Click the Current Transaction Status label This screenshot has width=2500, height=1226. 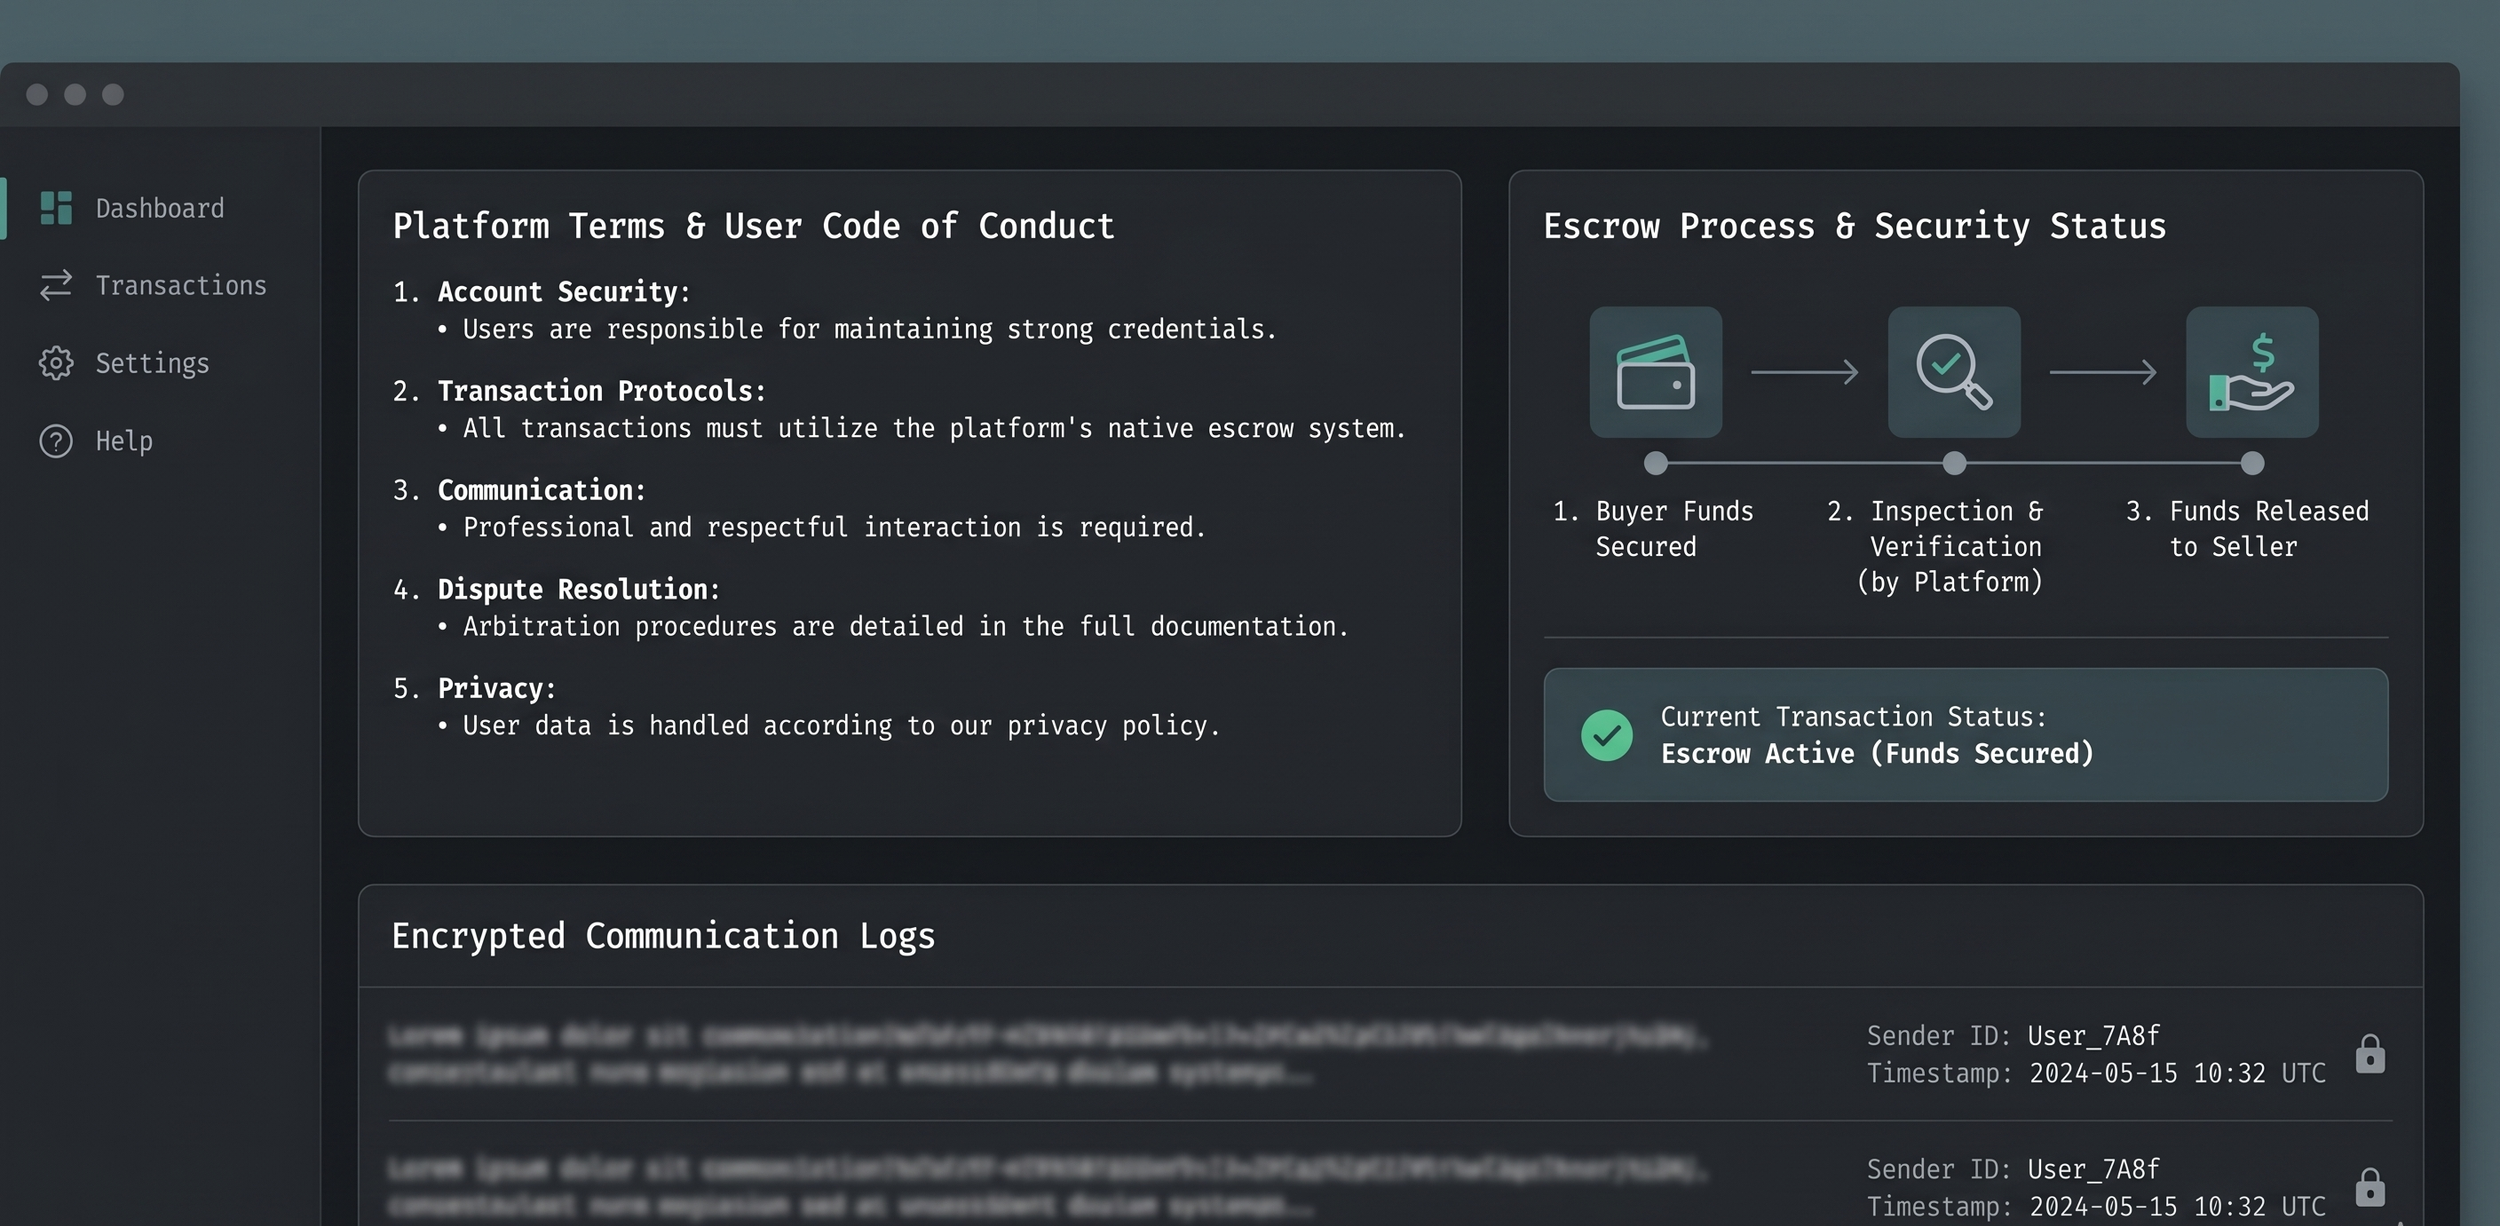coord(1854,717)
